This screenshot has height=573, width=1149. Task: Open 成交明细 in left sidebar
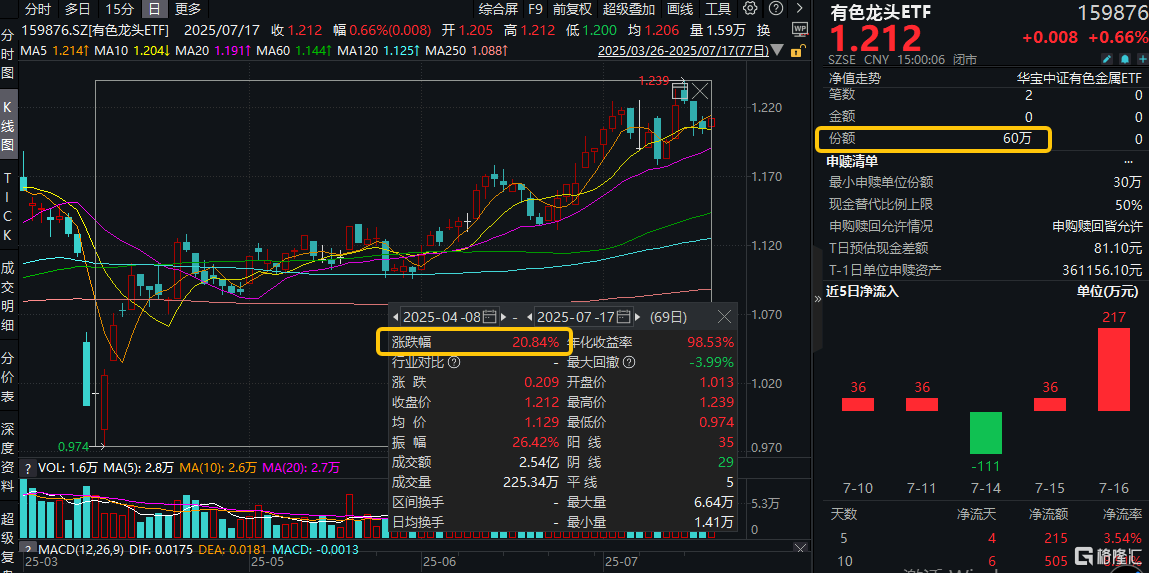[7, 297]
